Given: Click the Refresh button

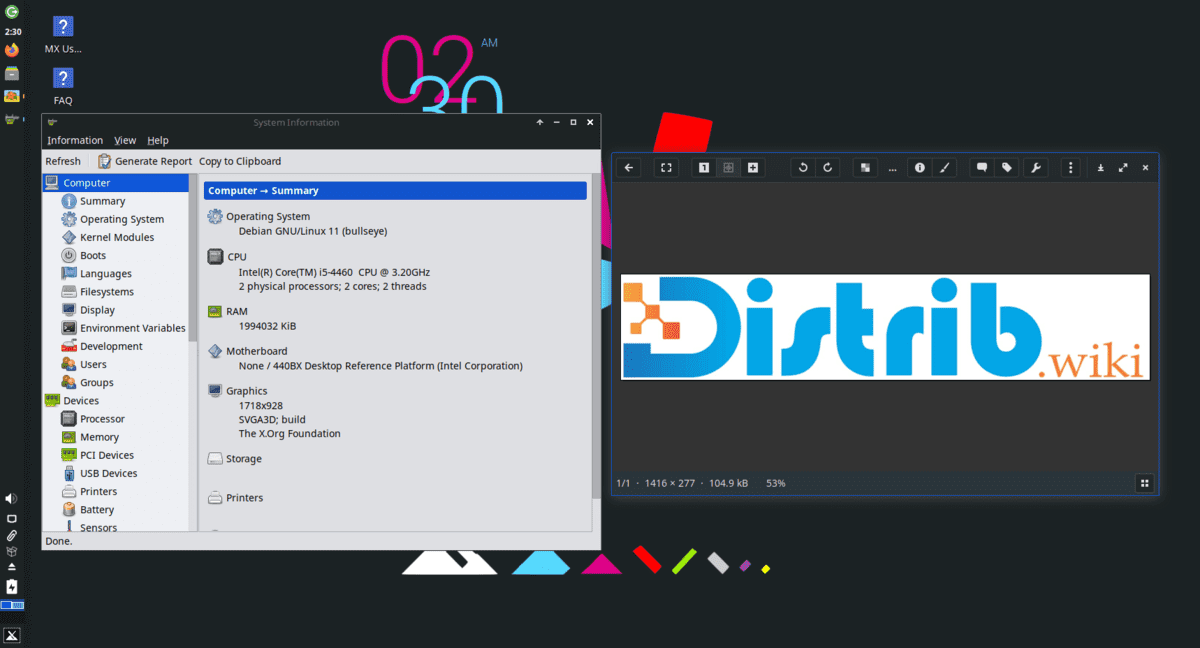Looking at the screenshot, I should (x=63, y=161).
